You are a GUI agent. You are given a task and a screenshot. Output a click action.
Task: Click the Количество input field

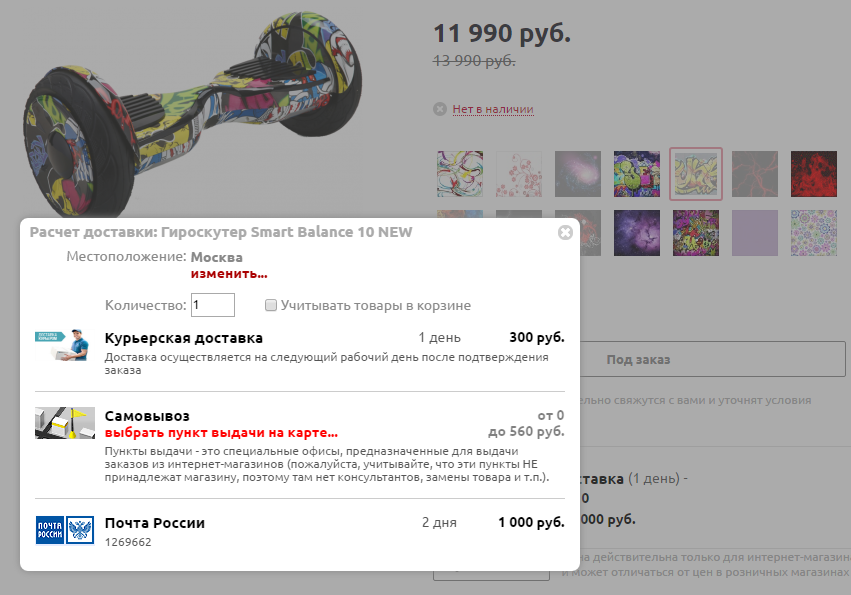coord(213,305)
